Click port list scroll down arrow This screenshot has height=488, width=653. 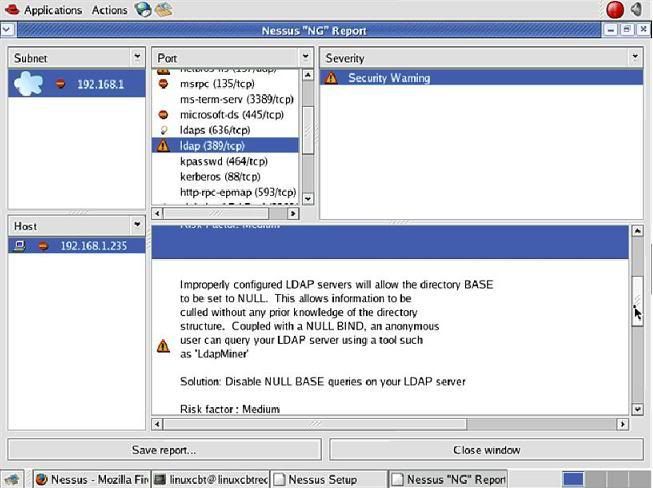coord(307,199)
